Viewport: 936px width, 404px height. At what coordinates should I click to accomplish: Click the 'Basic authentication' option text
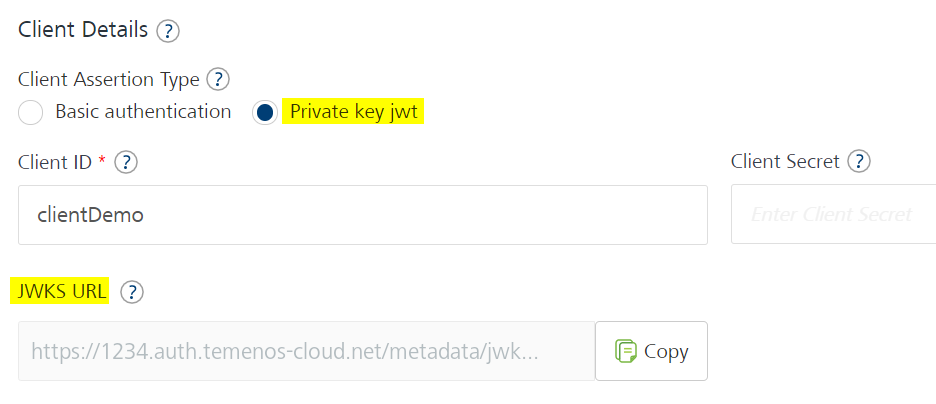pyautogui.click(x=143, y=112)
